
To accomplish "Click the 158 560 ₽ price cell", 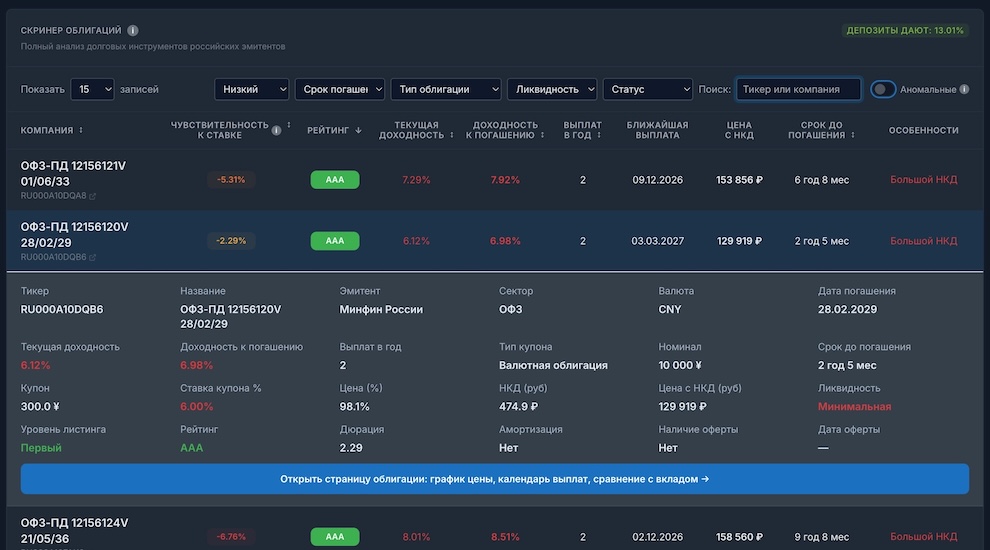I will pyautogui.click(x=739, y=537).
